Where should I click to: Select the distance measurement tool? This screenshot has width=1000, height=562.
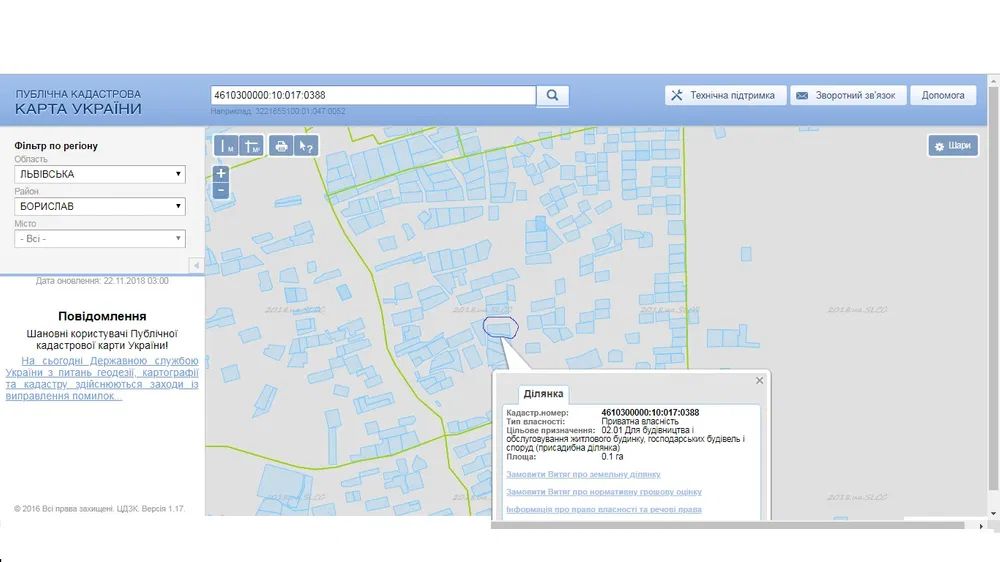tap(226, 146)
